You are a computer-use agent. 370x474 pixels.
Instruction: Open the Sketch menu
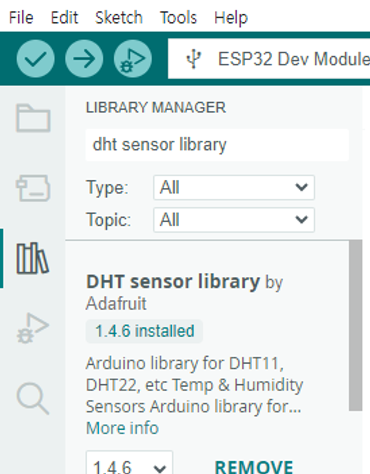[119, 17]
